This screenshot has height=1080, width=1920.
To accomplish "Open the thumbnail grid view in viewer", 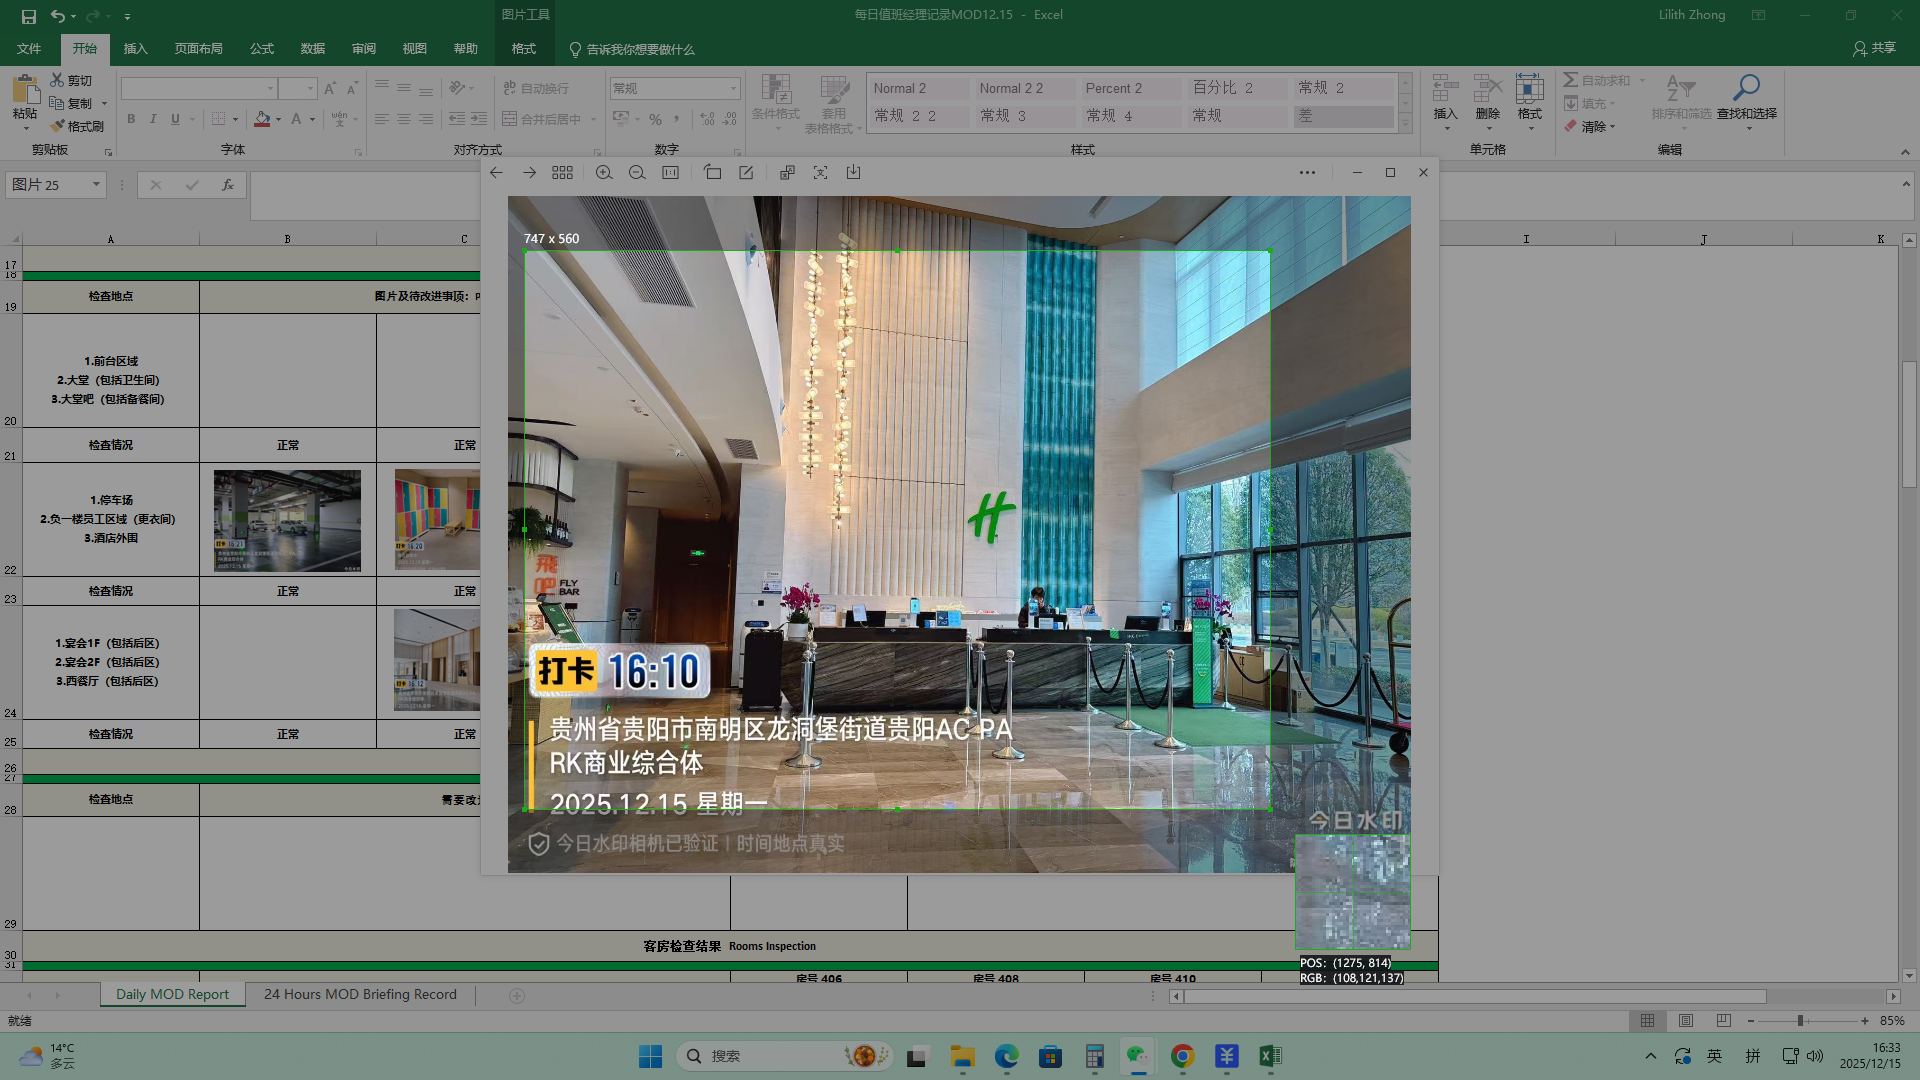I will click(562, 173).
